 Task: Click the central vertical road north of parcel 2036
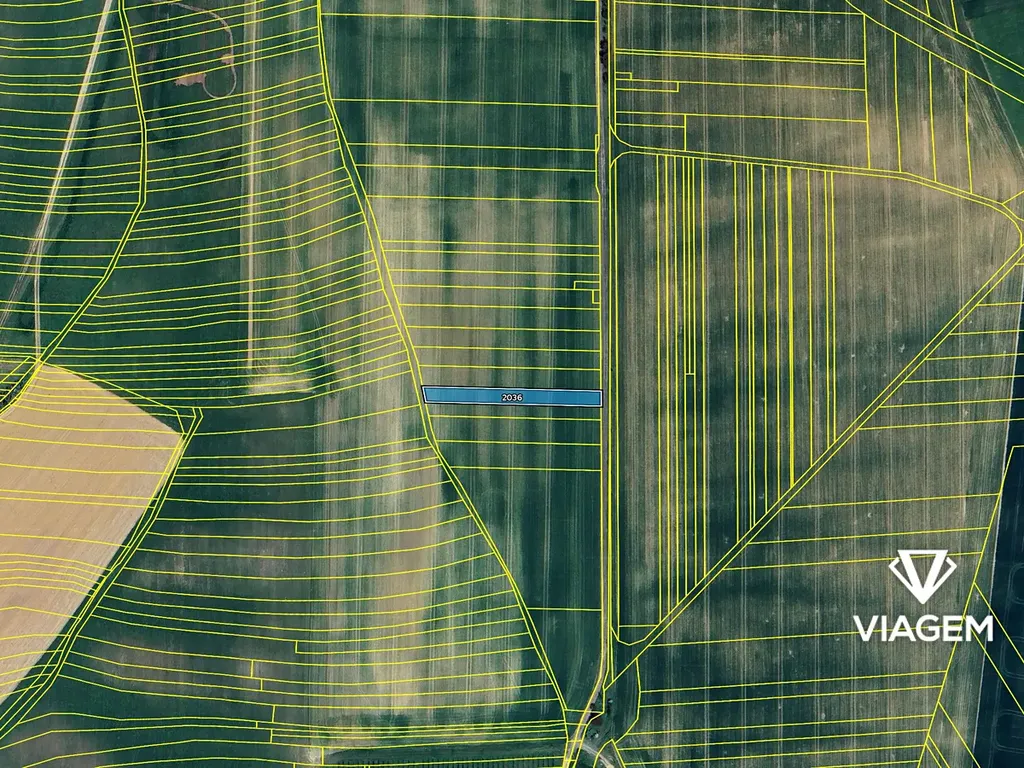tap(605, 250)
